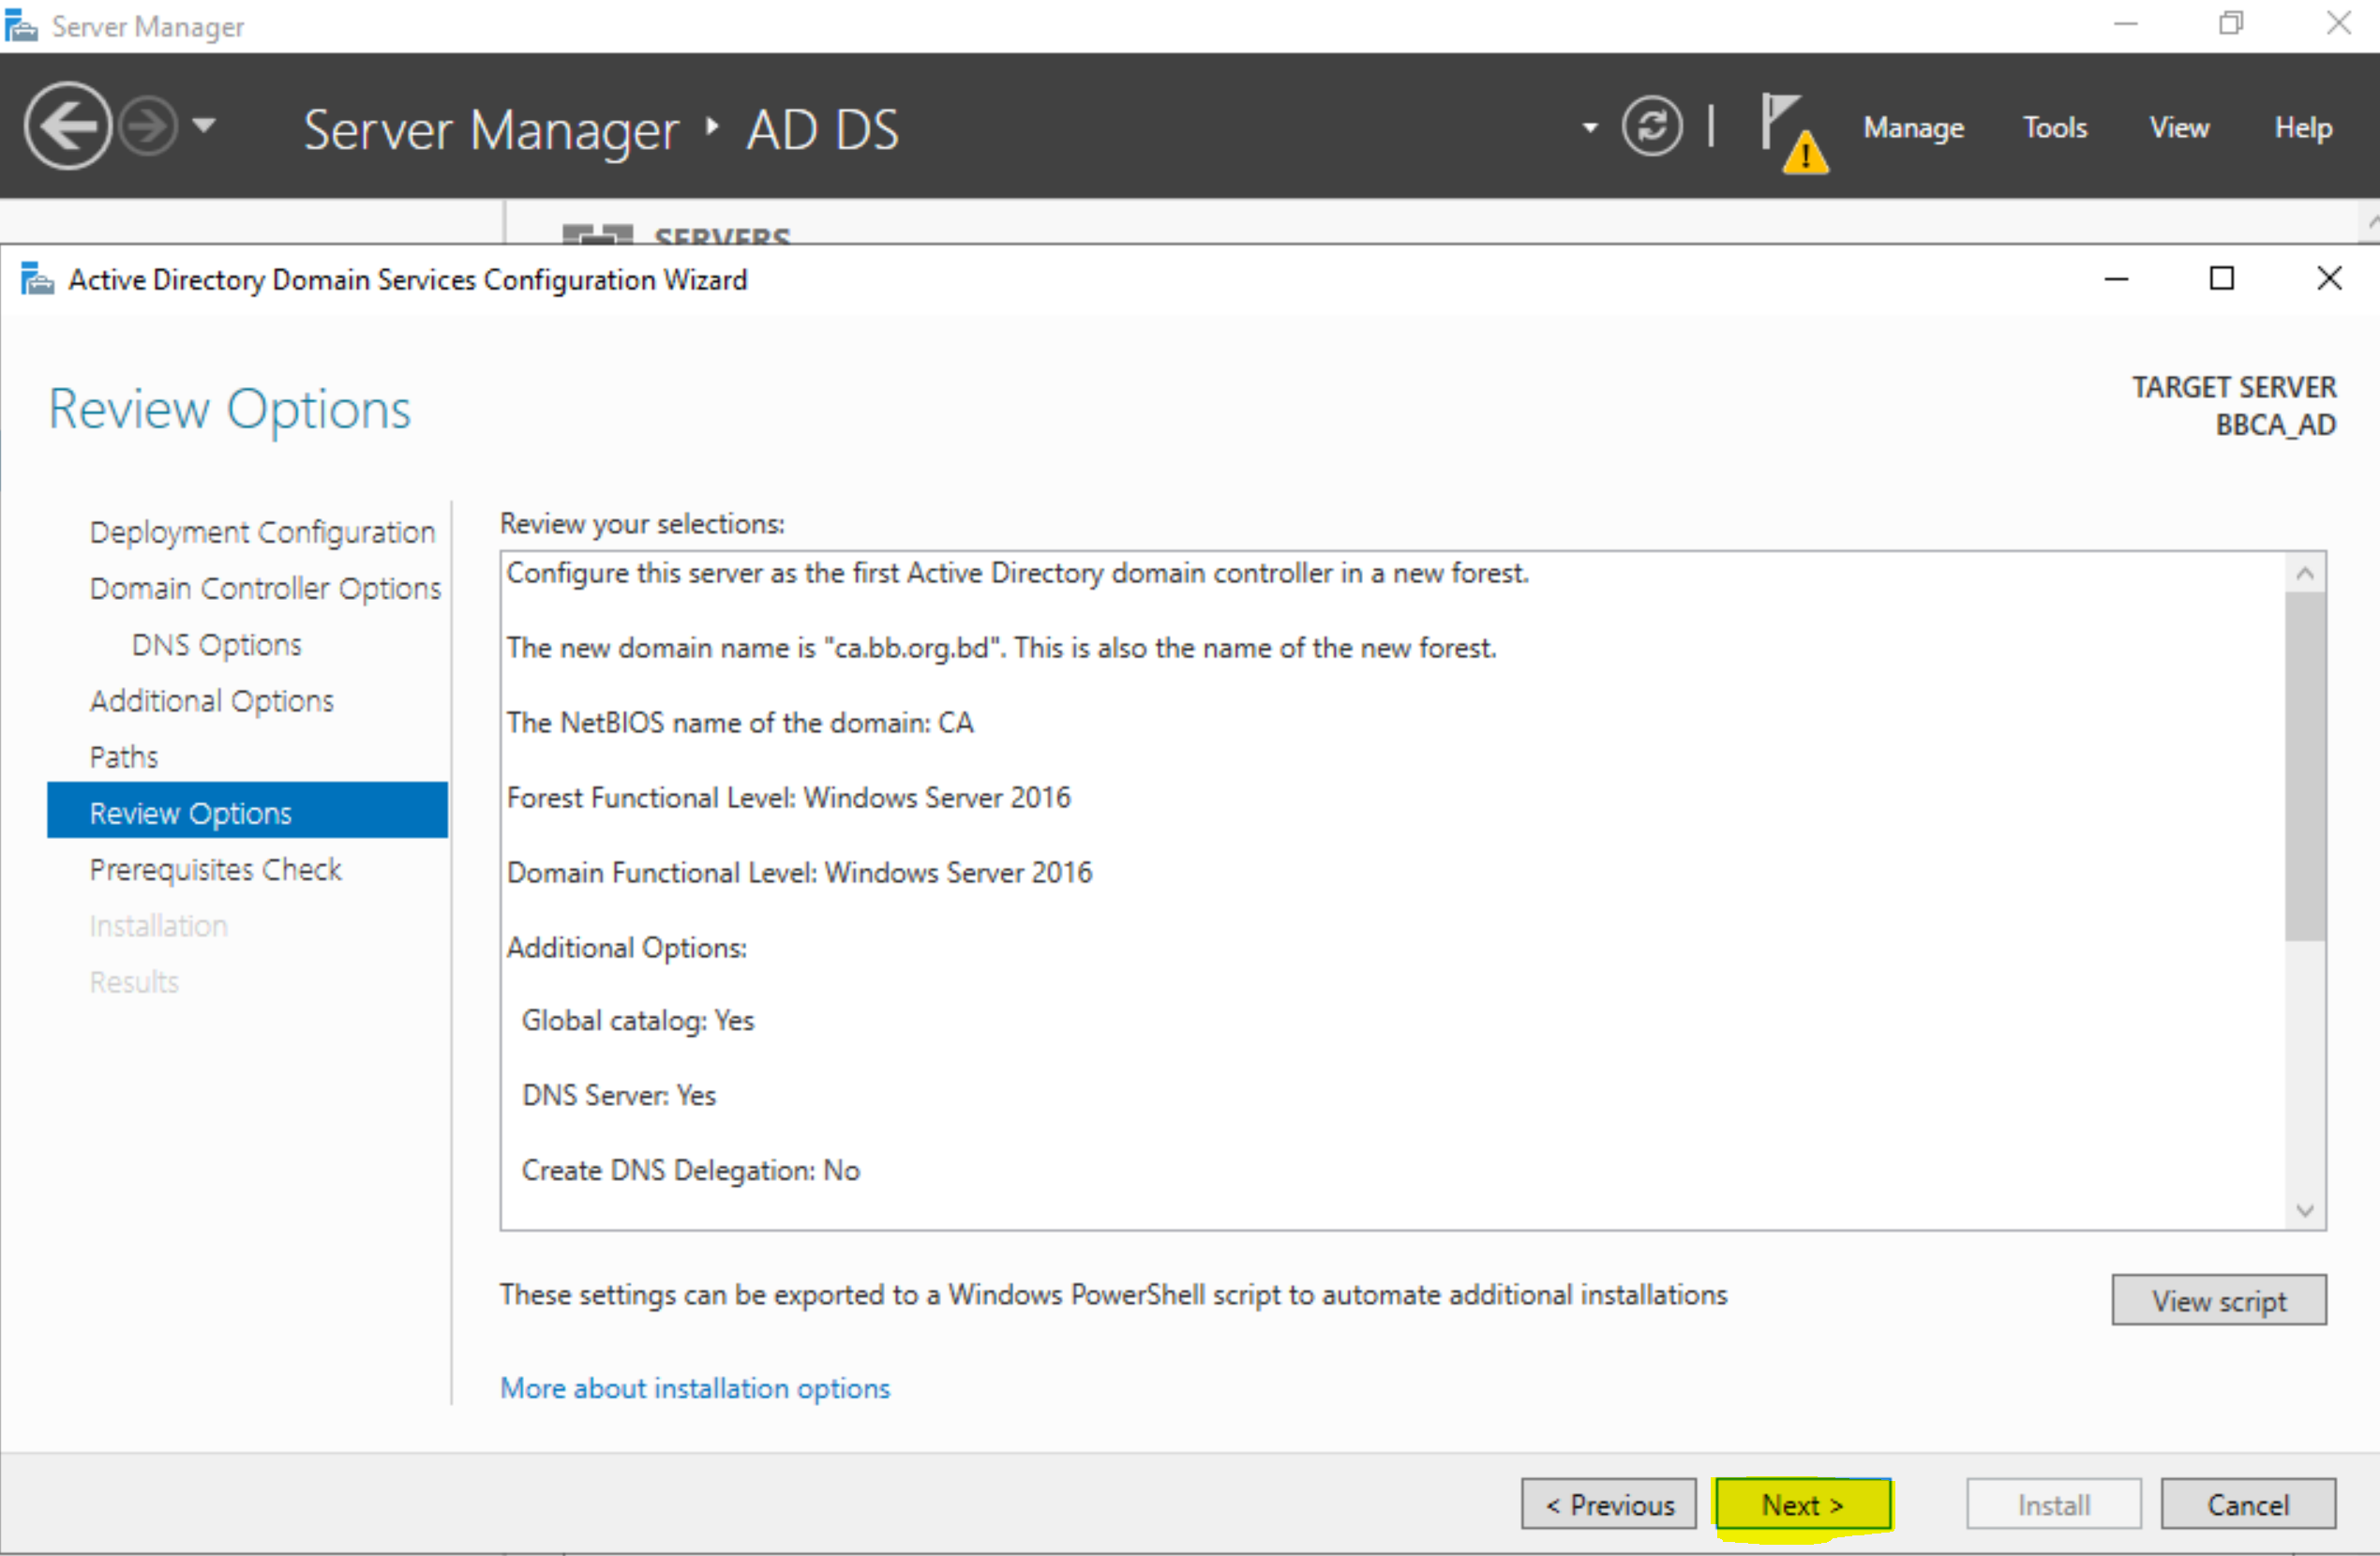The width and height of the screenshot is (2380, 1556).
Task: Click the AD DS breadcrumb in header
Action: (x=823, y=130)
